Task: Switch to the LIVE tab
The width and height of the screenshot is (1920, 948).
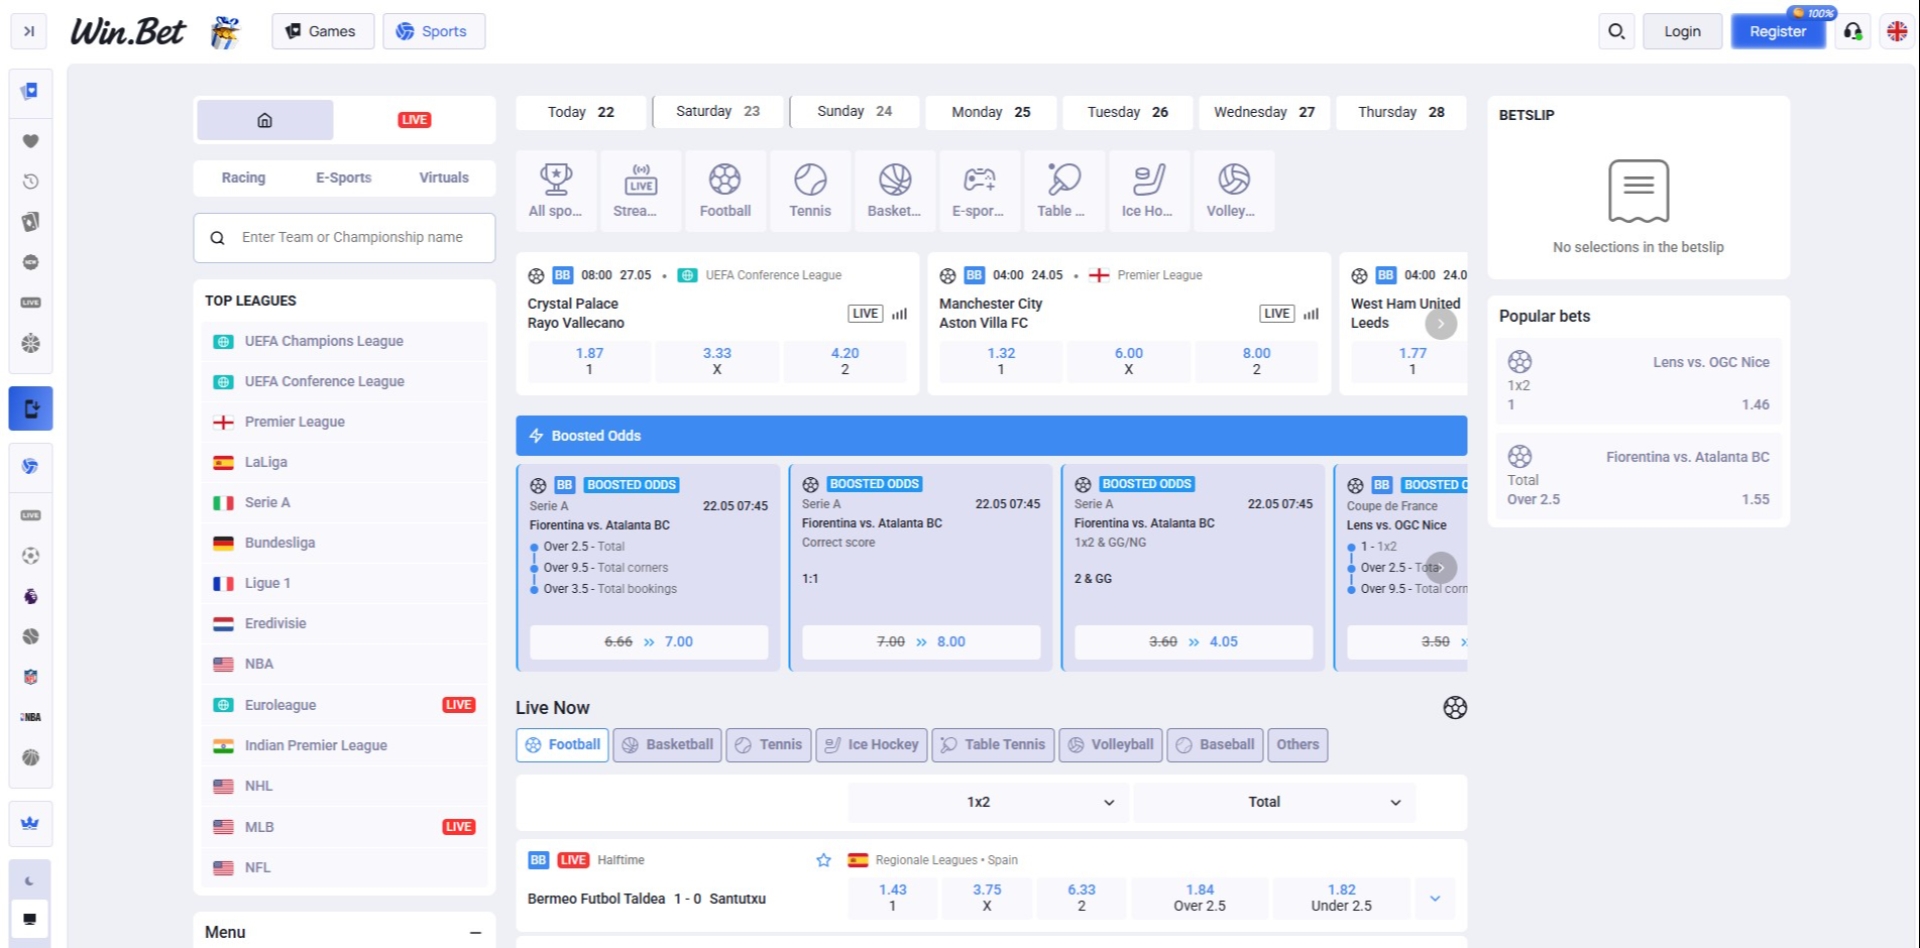Action: [x=414, y=120]
